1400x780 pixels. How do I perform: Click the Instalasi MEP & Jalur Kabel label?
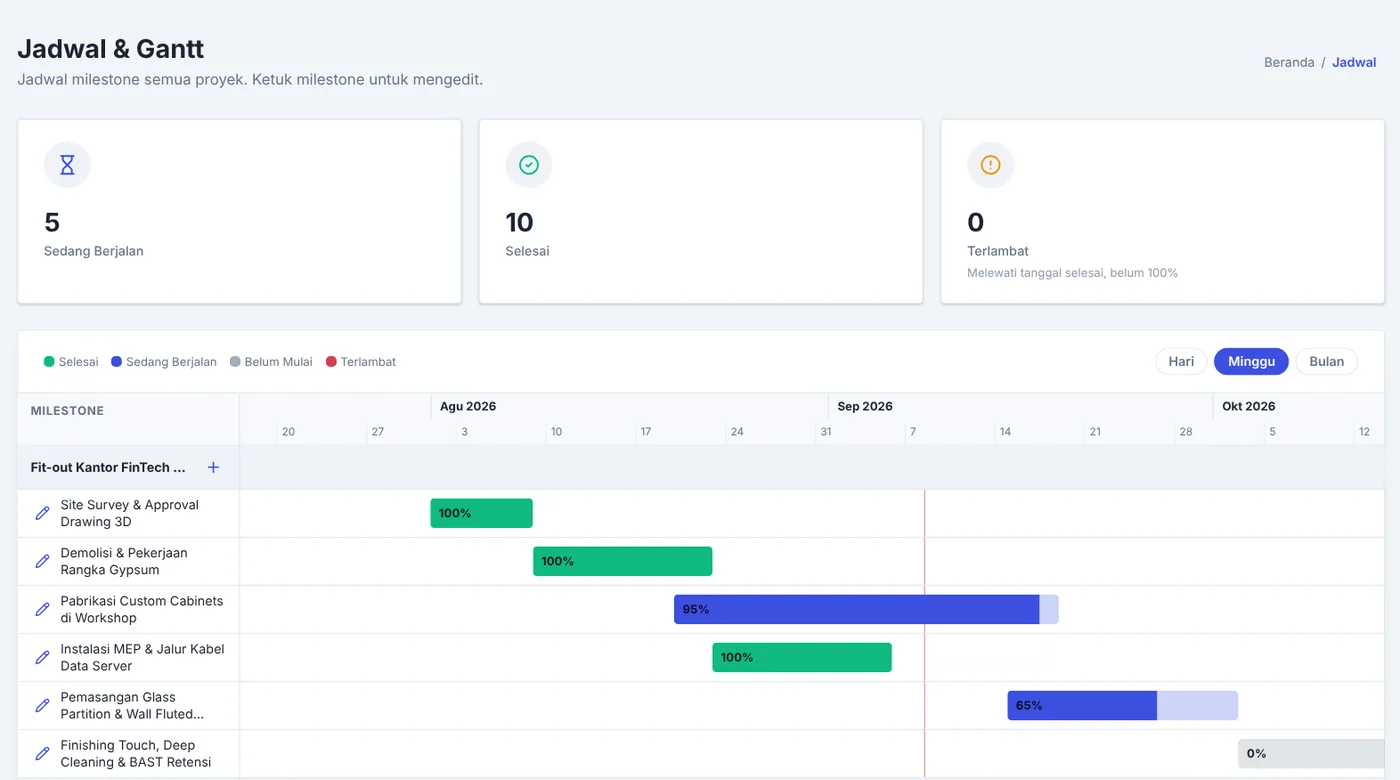142,657
